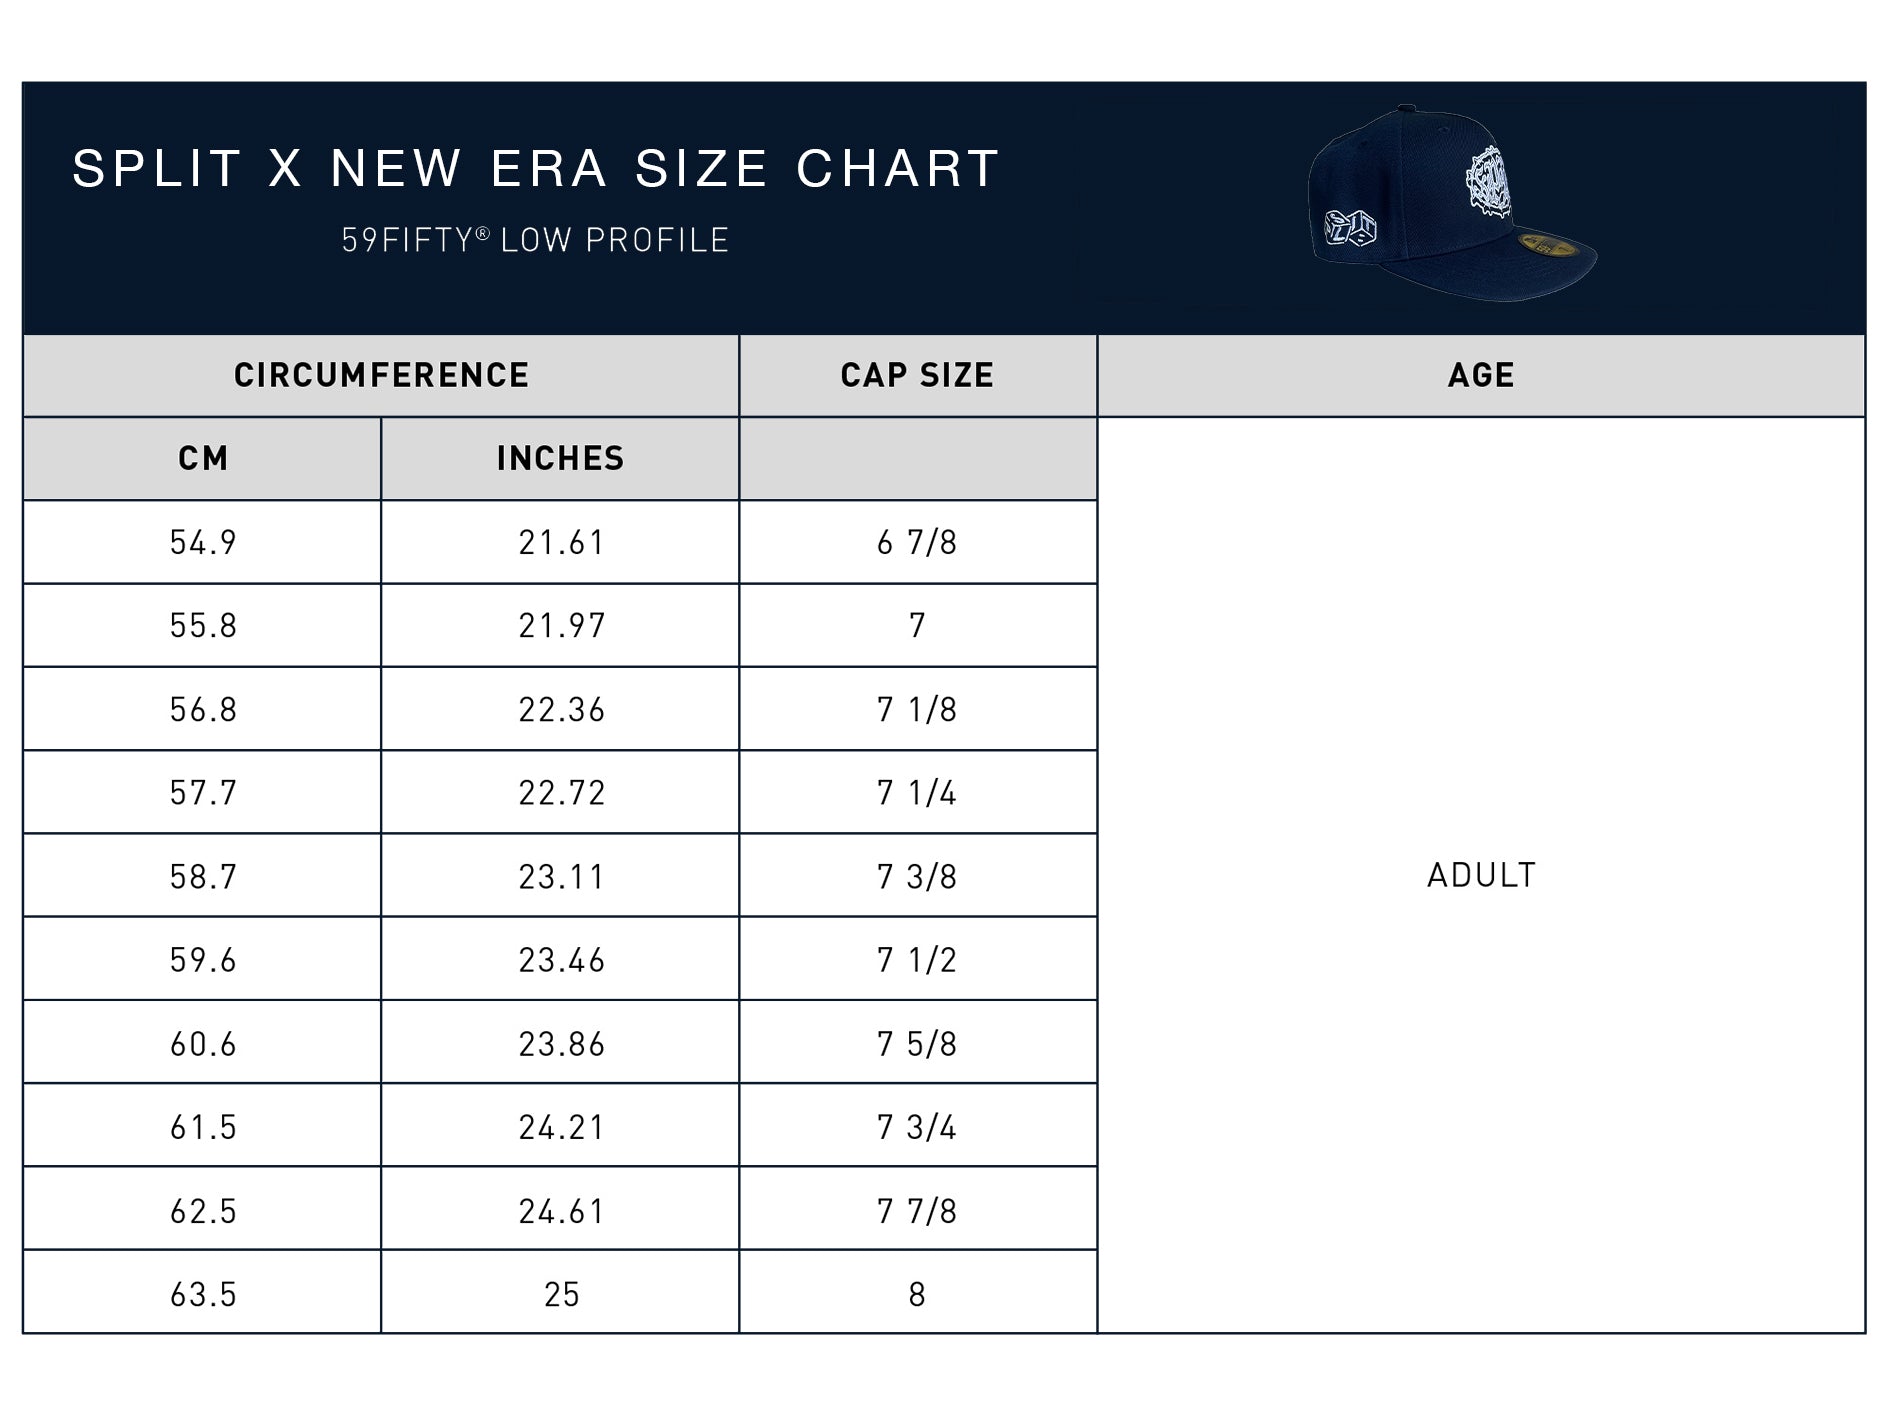The image size is (1890, 1417).
Task: Click the 59.6 cm value
Action: point(203,960)
